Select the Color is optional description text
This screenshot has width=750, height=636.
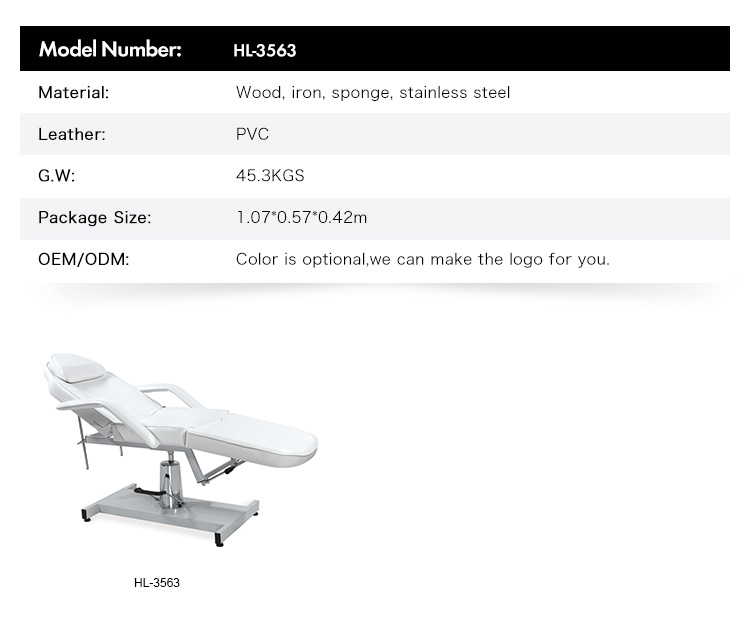(x=423, y=259)
